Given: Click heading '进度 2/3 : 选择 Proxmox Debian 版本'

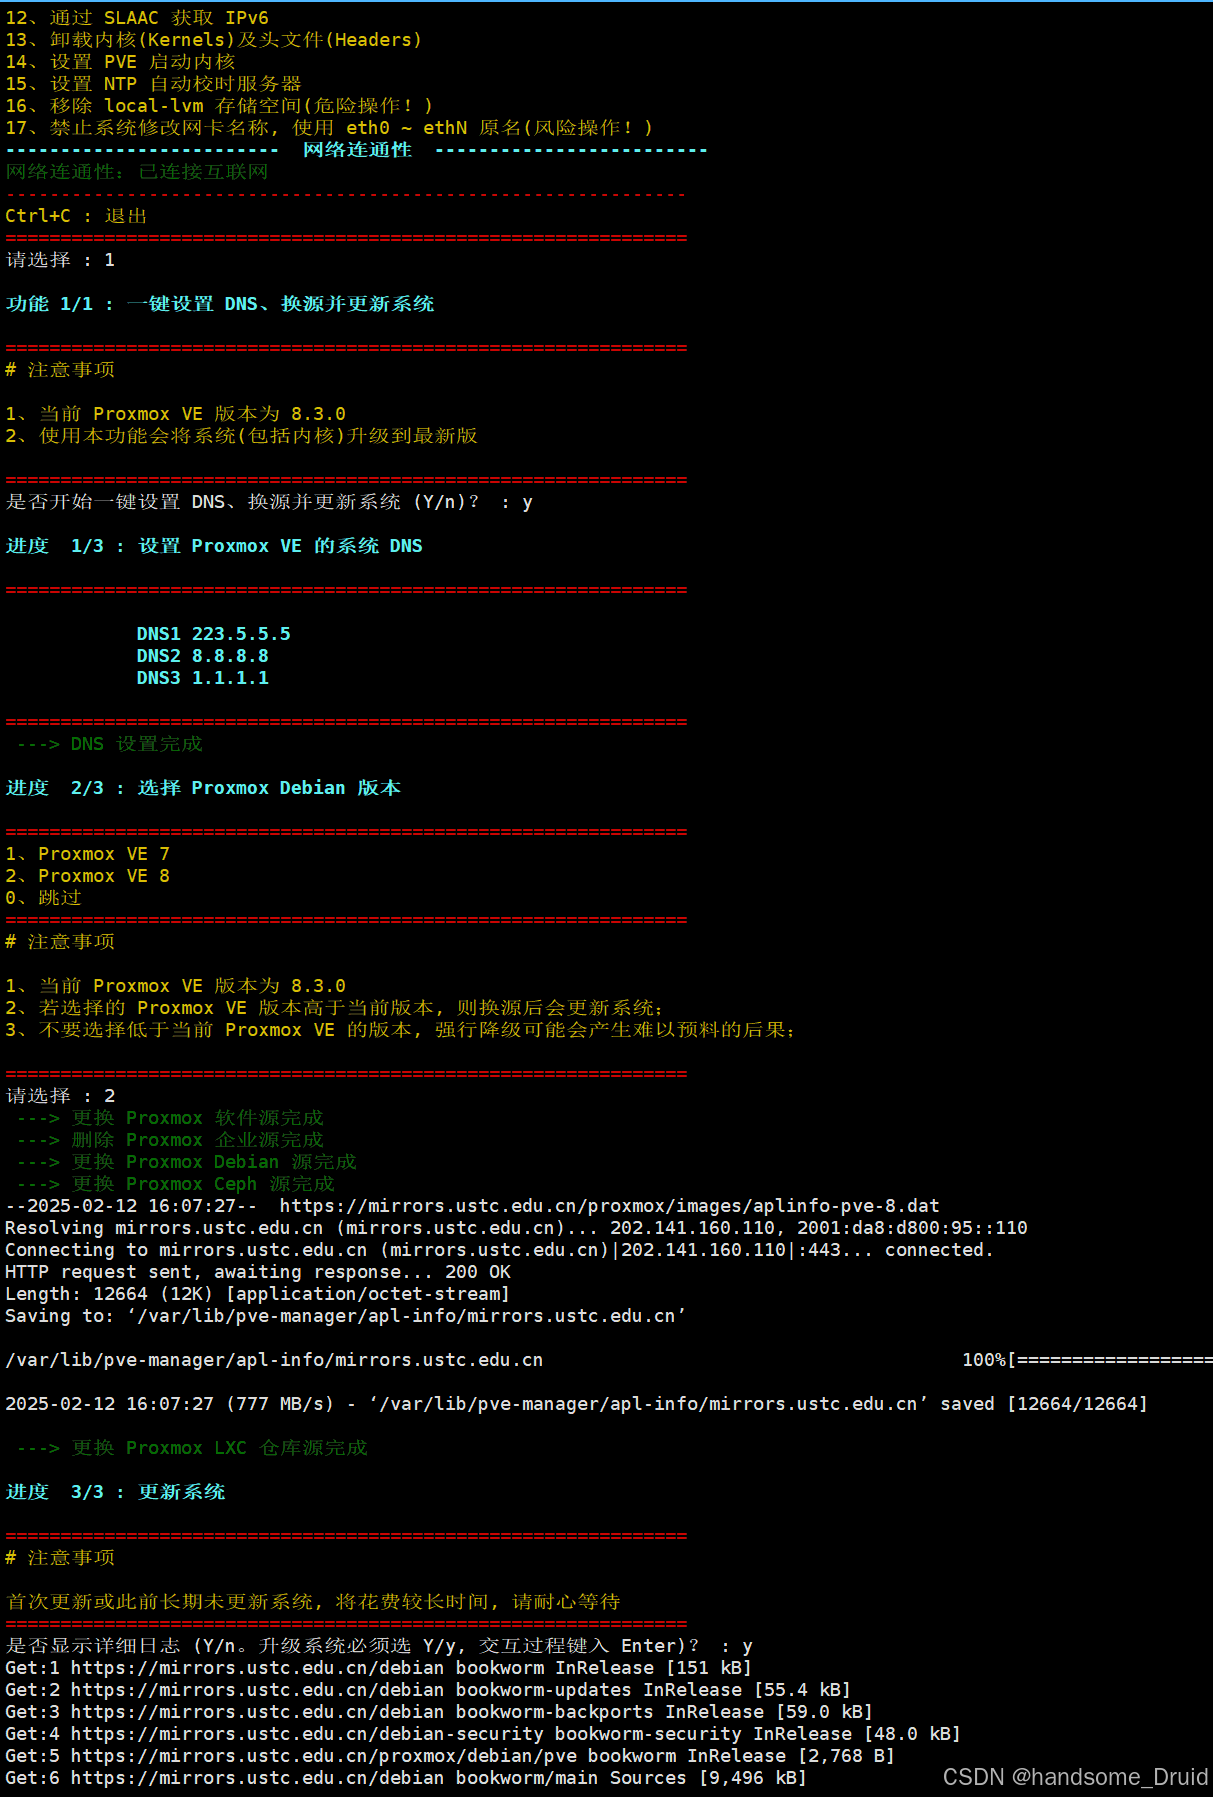Looking at the screenshot, I should [x=203, y=788].
